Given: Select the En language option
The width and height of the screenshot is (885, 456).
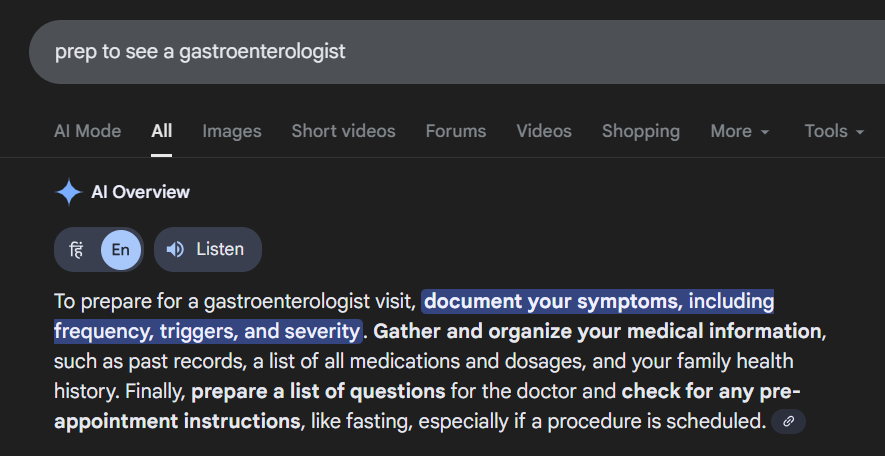Looking at the screenshot, I should click(120, 249).
